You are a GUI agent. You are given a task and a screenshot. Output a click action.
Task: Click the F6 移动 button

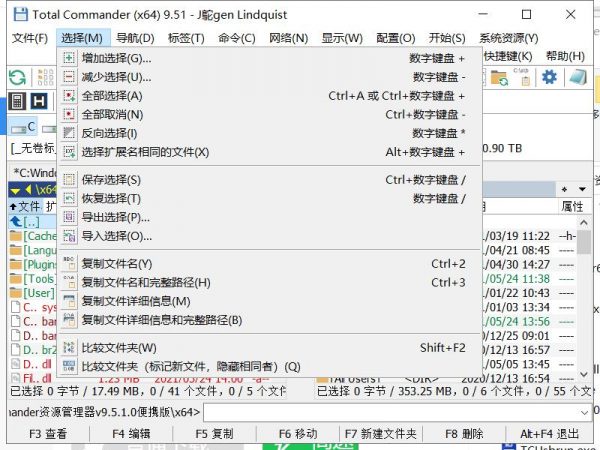coord(298,434)
